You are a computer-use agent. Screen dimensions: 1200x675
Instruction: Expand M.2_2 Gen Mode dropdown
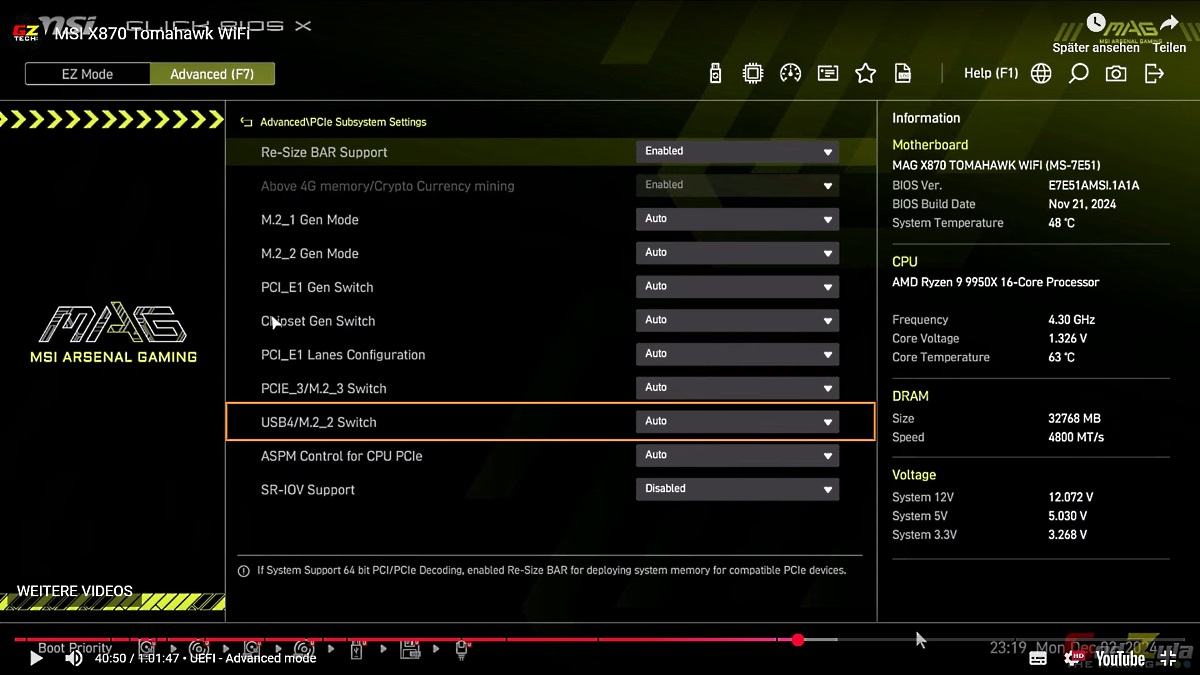coord(737,253)
